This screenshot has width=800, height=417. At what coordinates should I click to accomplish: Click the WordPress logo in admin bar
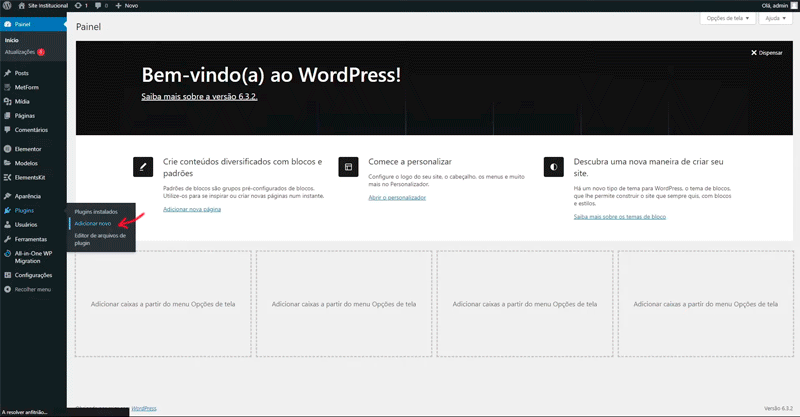(7, 6)
